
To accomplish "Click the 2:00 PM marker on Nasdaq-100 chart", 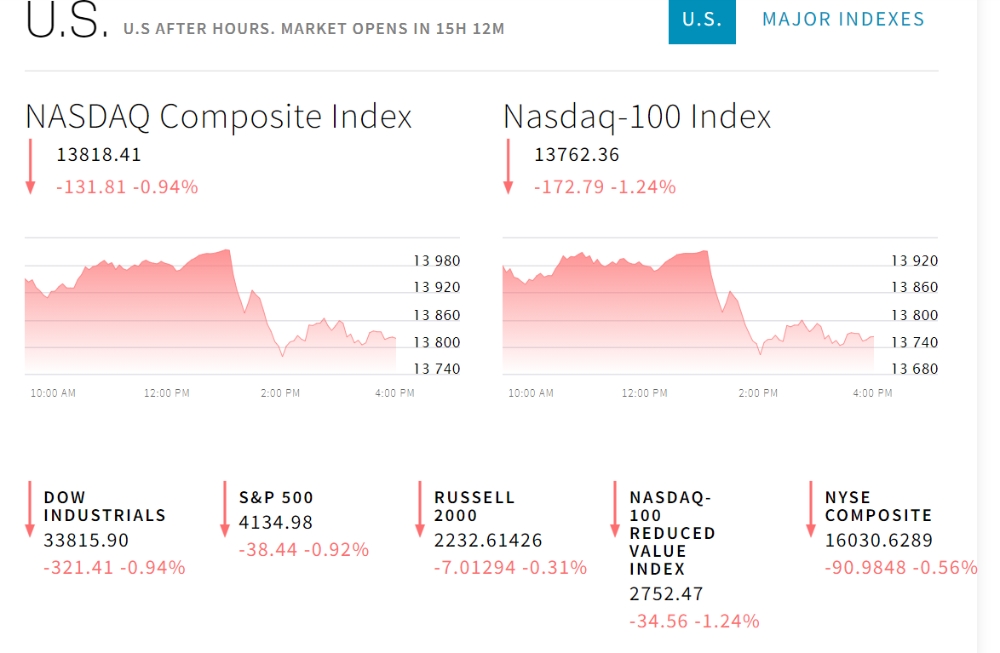I will coord(758,393).
